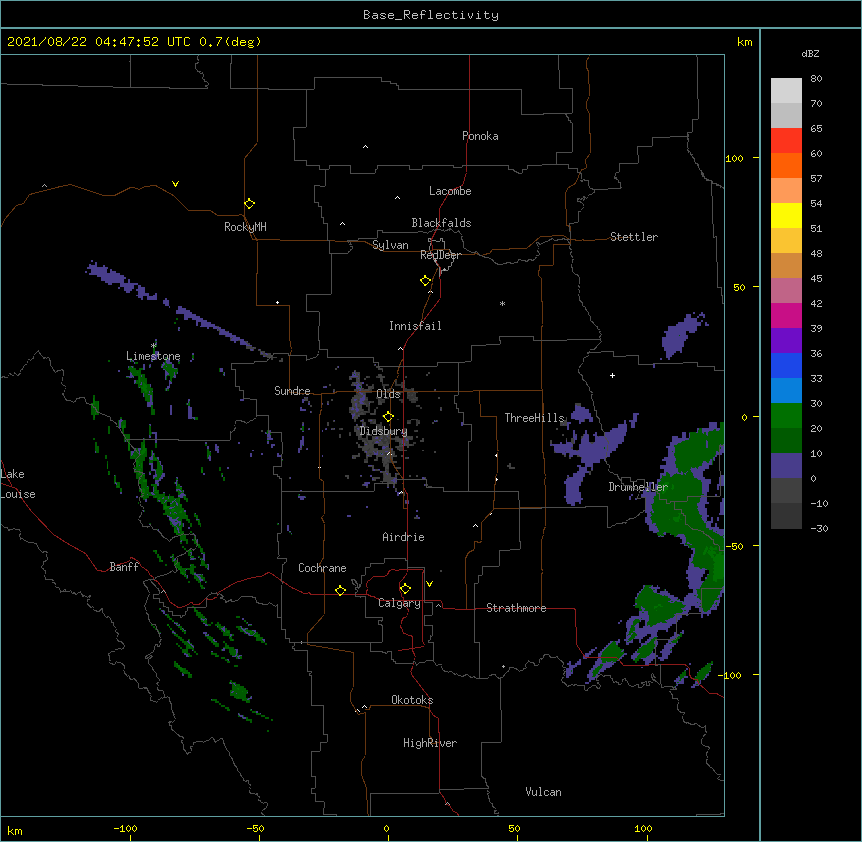862x842 pixels.
Task: Select the light gray 80 dBZ legend swatch
Action: tap(786, 91)
